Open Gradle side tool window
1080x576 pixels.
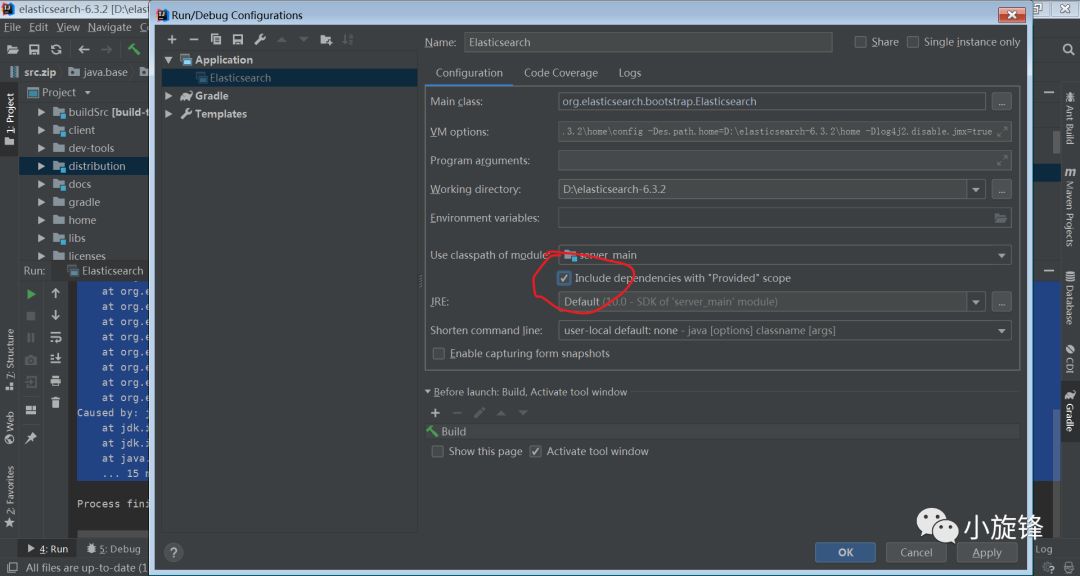pyautogui.click(x=1070, y=411)
